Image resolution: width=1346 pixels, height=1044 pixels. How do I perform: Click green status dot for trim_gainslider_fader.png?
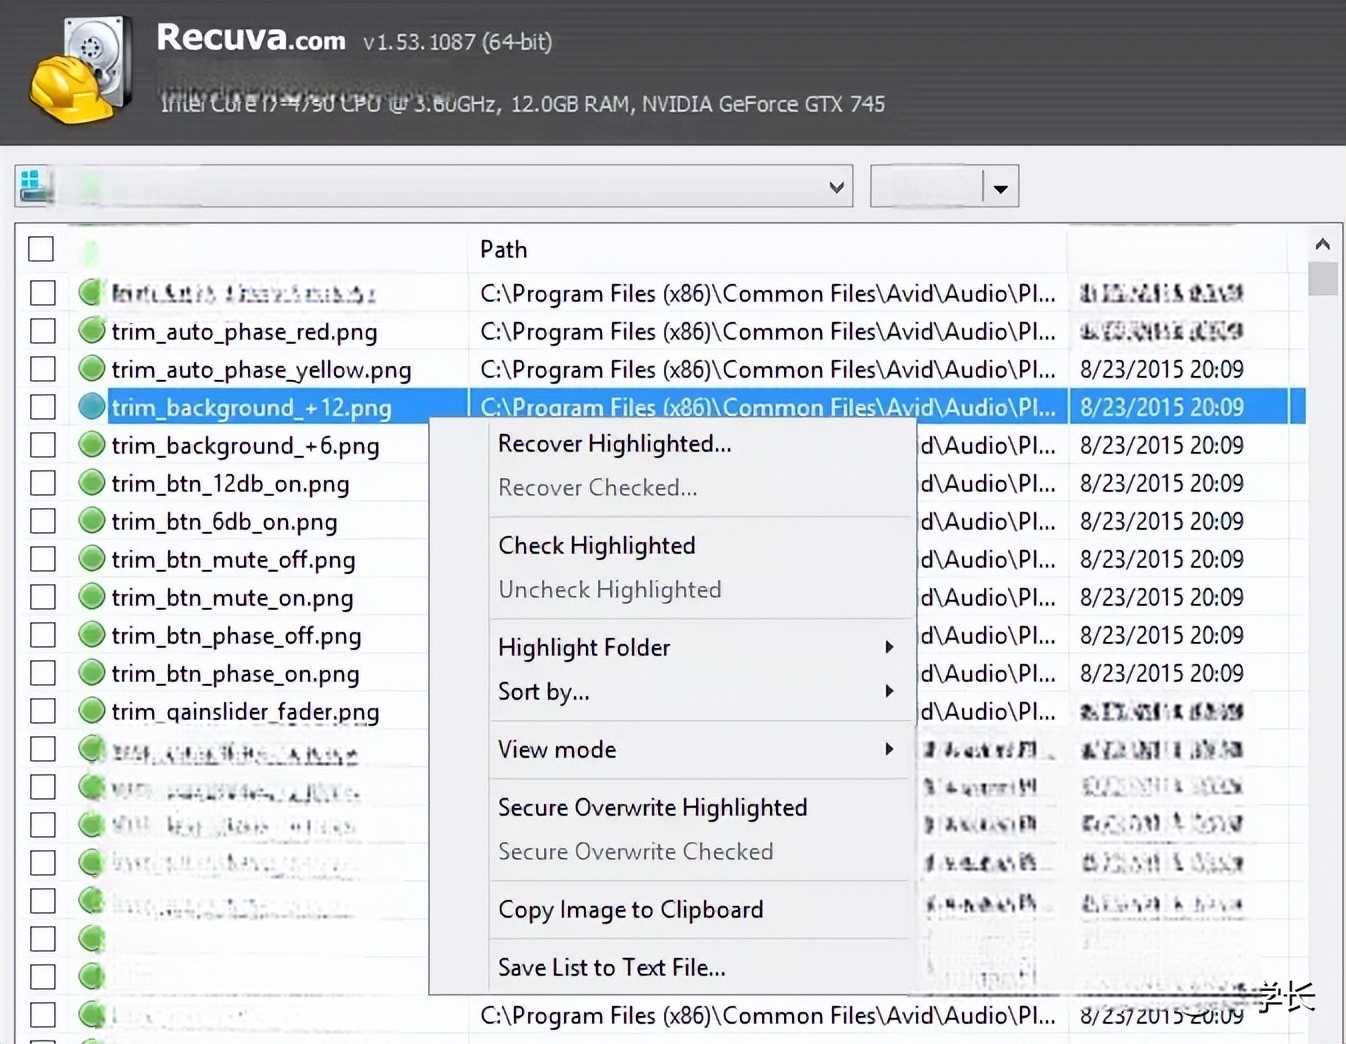point(92,710)
